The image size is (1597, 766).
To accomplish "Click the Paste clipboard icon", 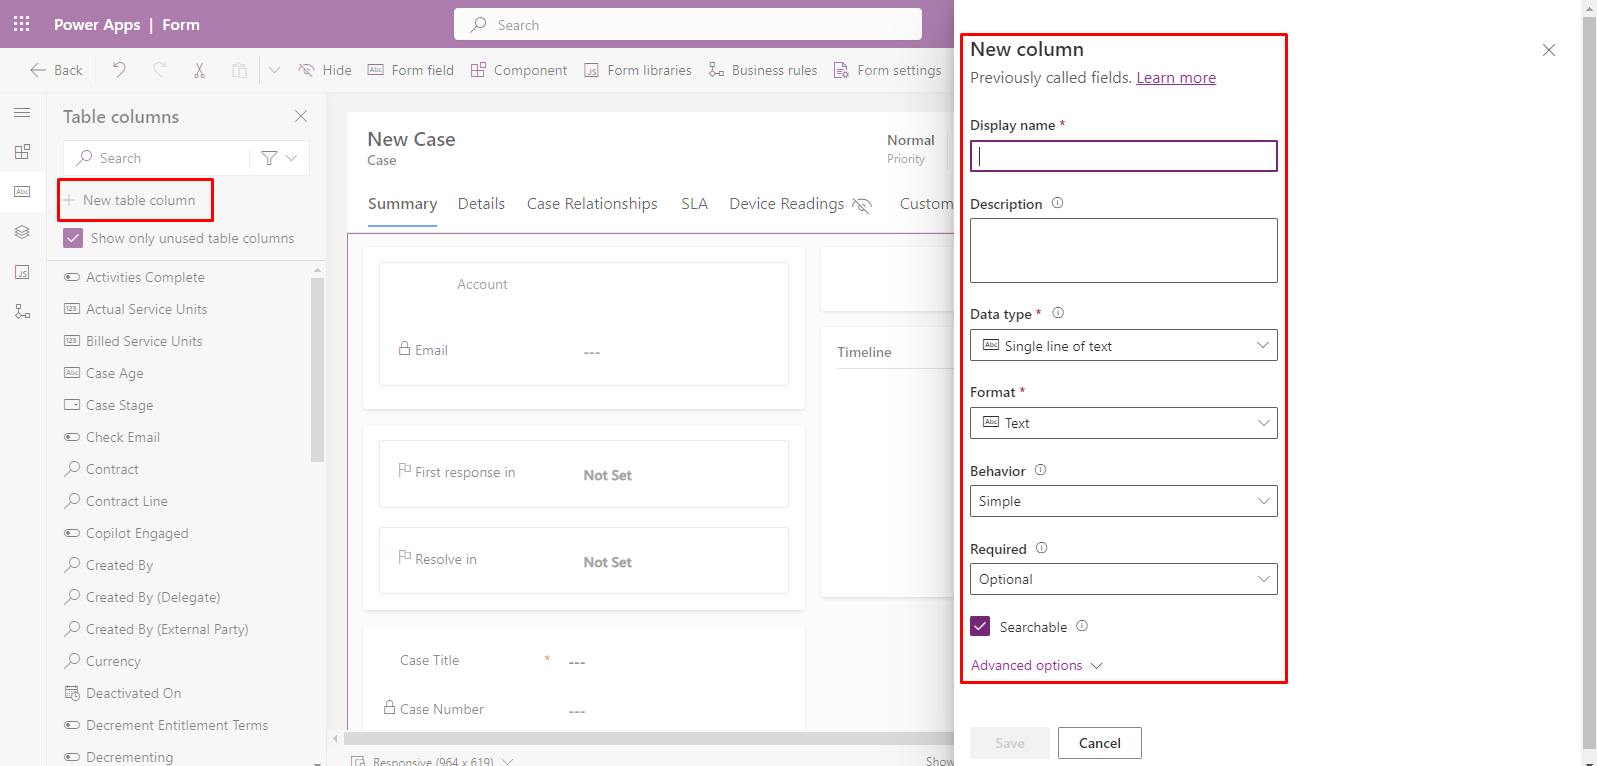I will [x=239, y=70].
